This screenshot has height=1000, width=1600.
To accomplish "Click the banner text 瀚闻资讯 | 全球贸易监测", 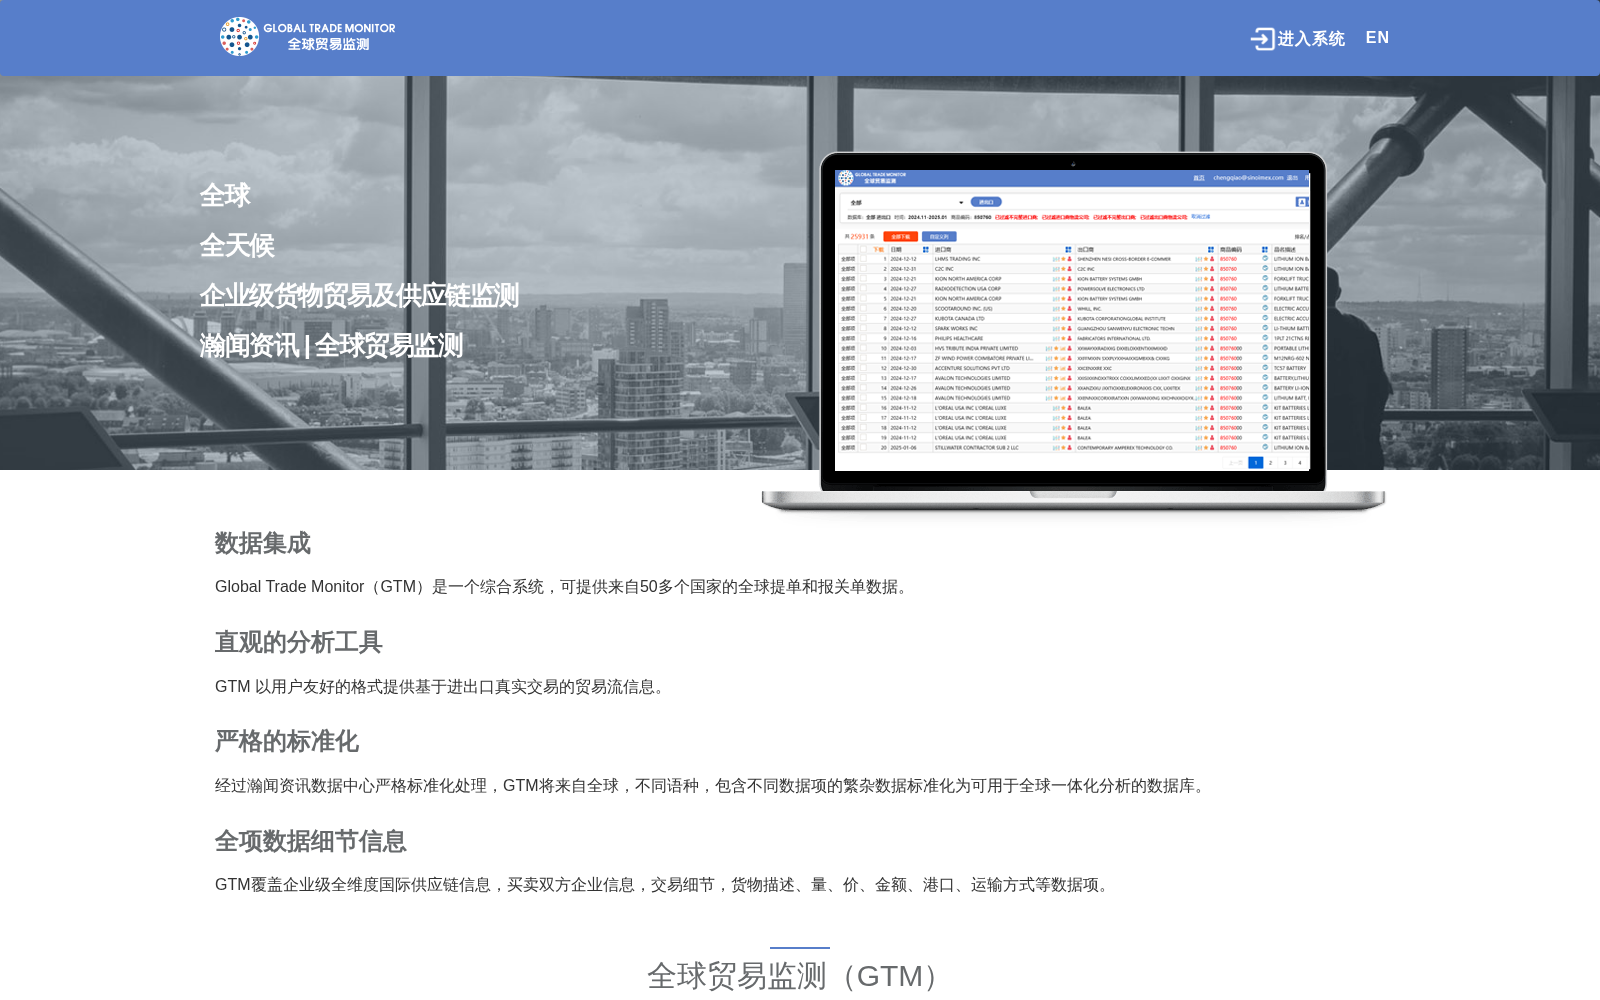I will (x=331, y=346).
